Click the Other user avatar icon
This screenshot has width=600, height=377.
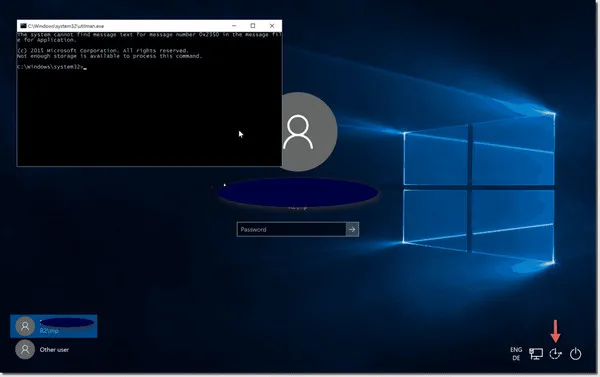pos(25,349)
